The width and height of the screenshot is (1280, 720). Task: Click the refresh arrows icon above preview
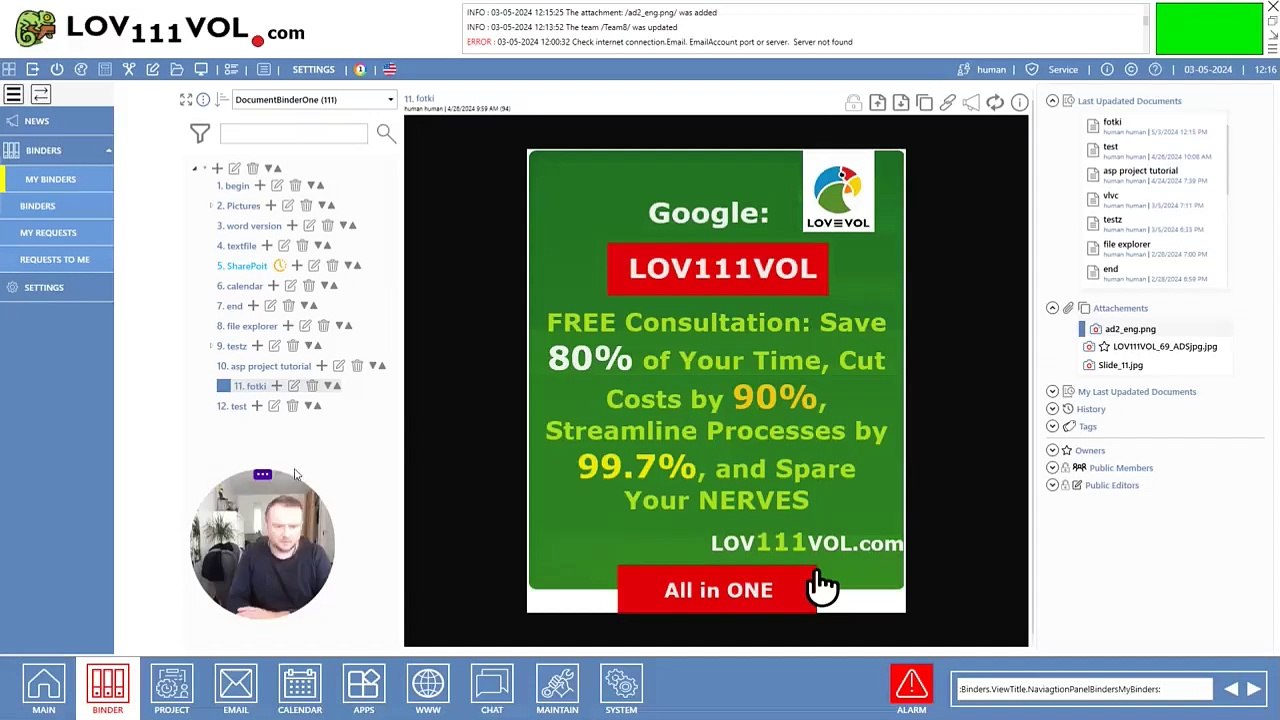[x=995, y=102]
